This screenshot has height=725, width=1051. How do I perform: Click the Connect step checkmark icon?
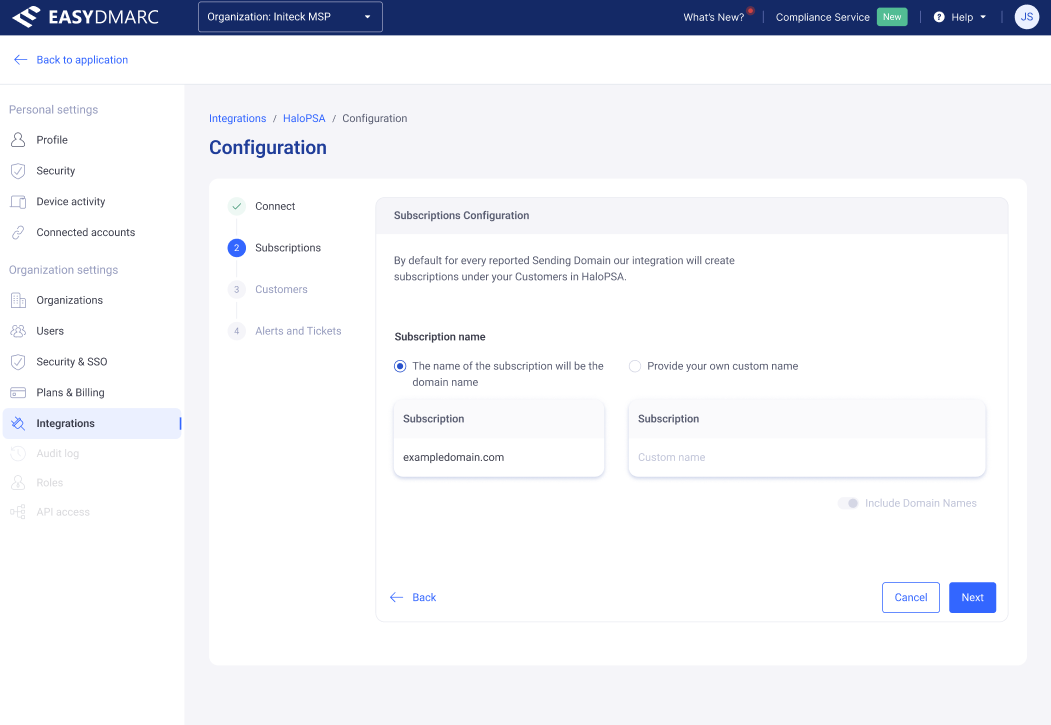pyautogui.click(x=237, y=206)
